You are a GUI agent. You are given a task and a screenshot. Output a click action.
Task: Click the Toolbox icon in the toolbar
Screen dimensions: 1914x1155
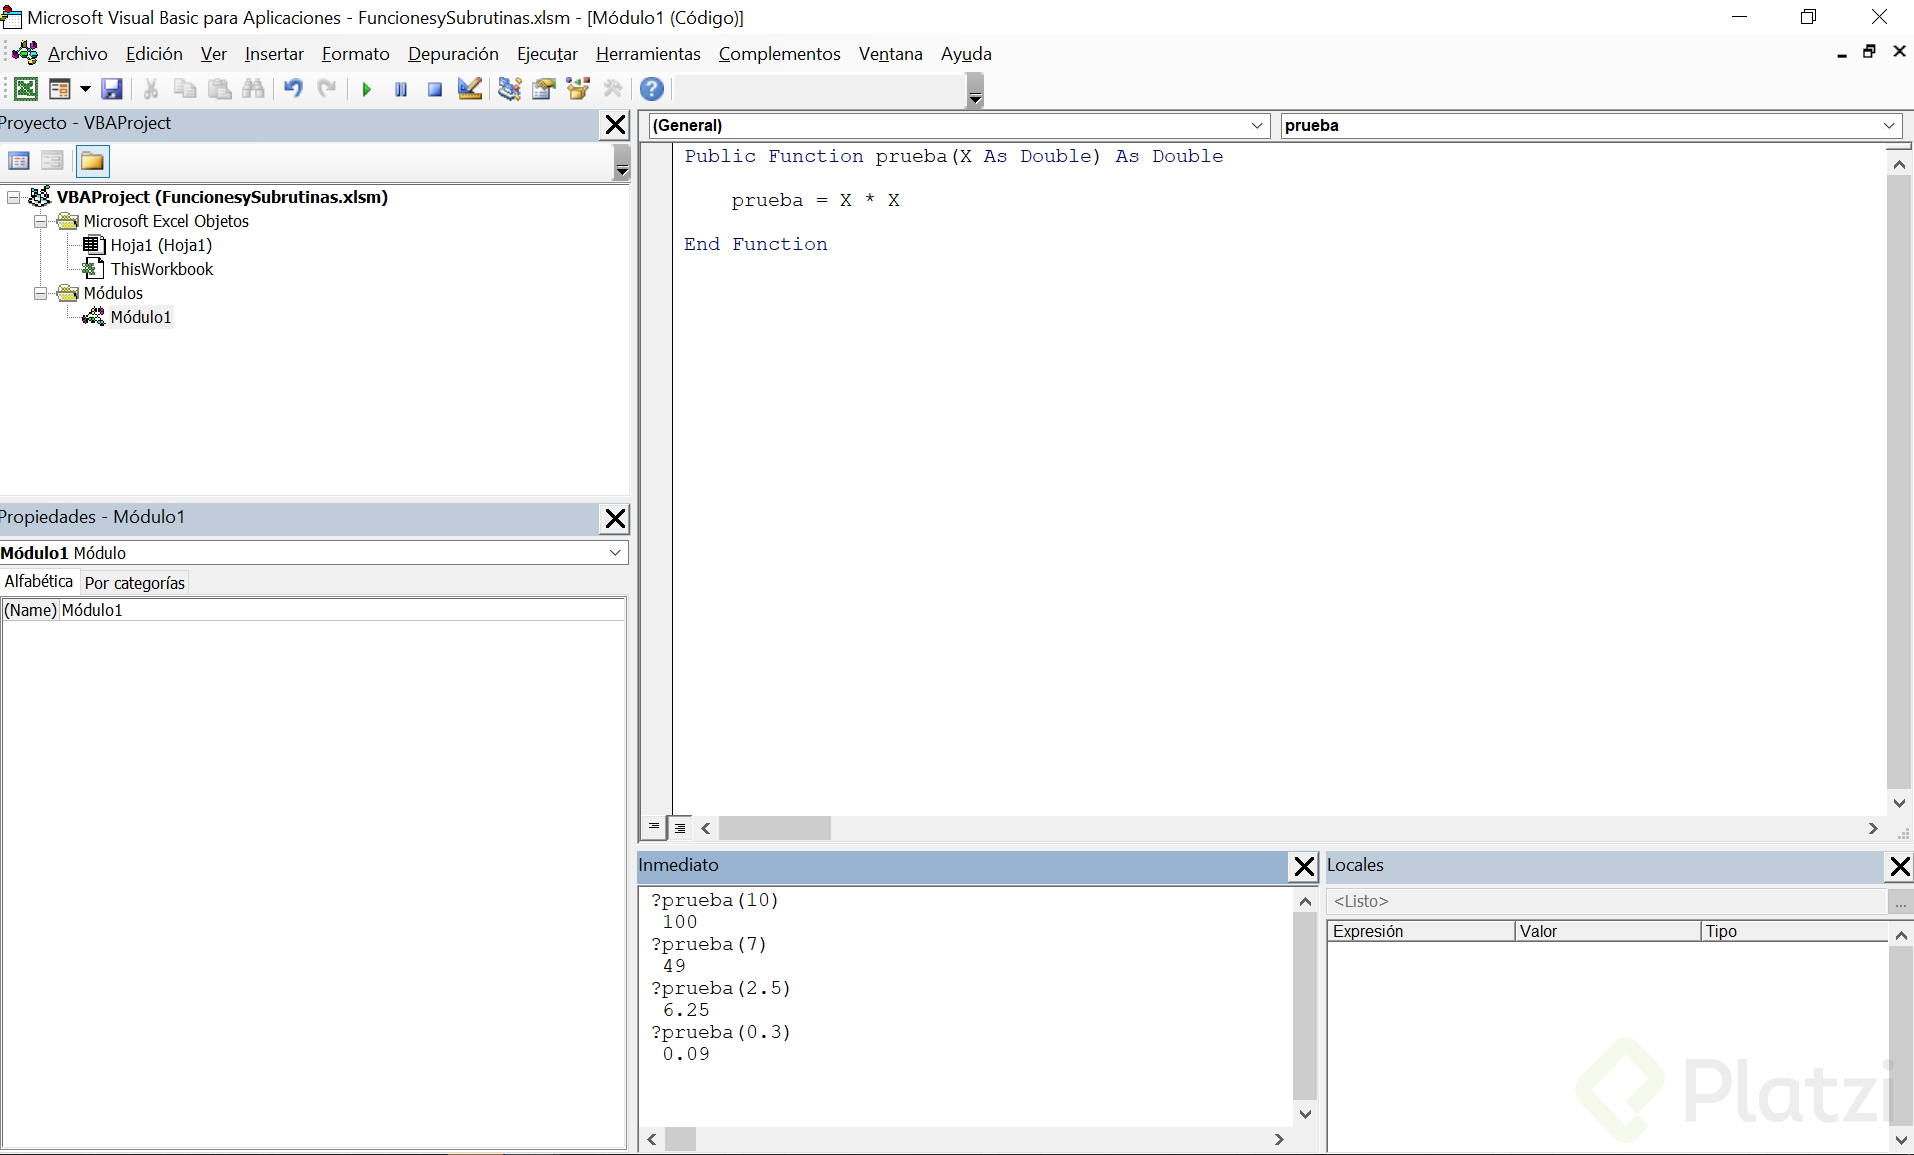pos(613,89)
